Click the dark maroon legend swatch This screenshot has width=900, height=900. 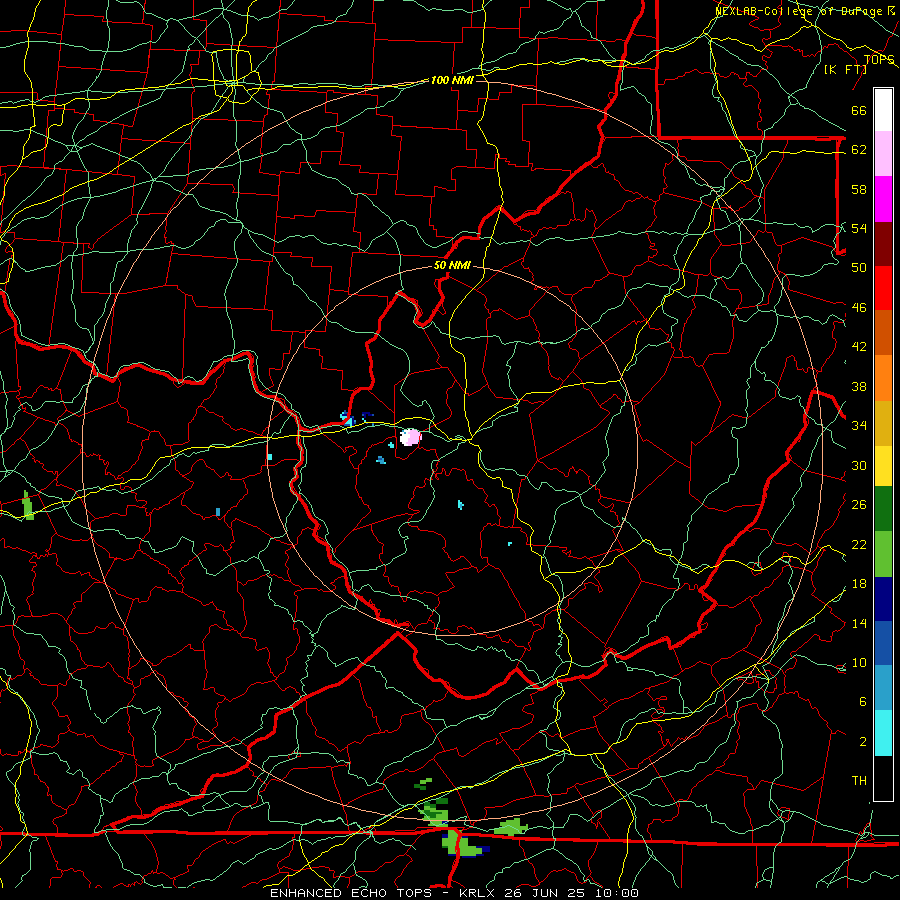click(883, 244)
